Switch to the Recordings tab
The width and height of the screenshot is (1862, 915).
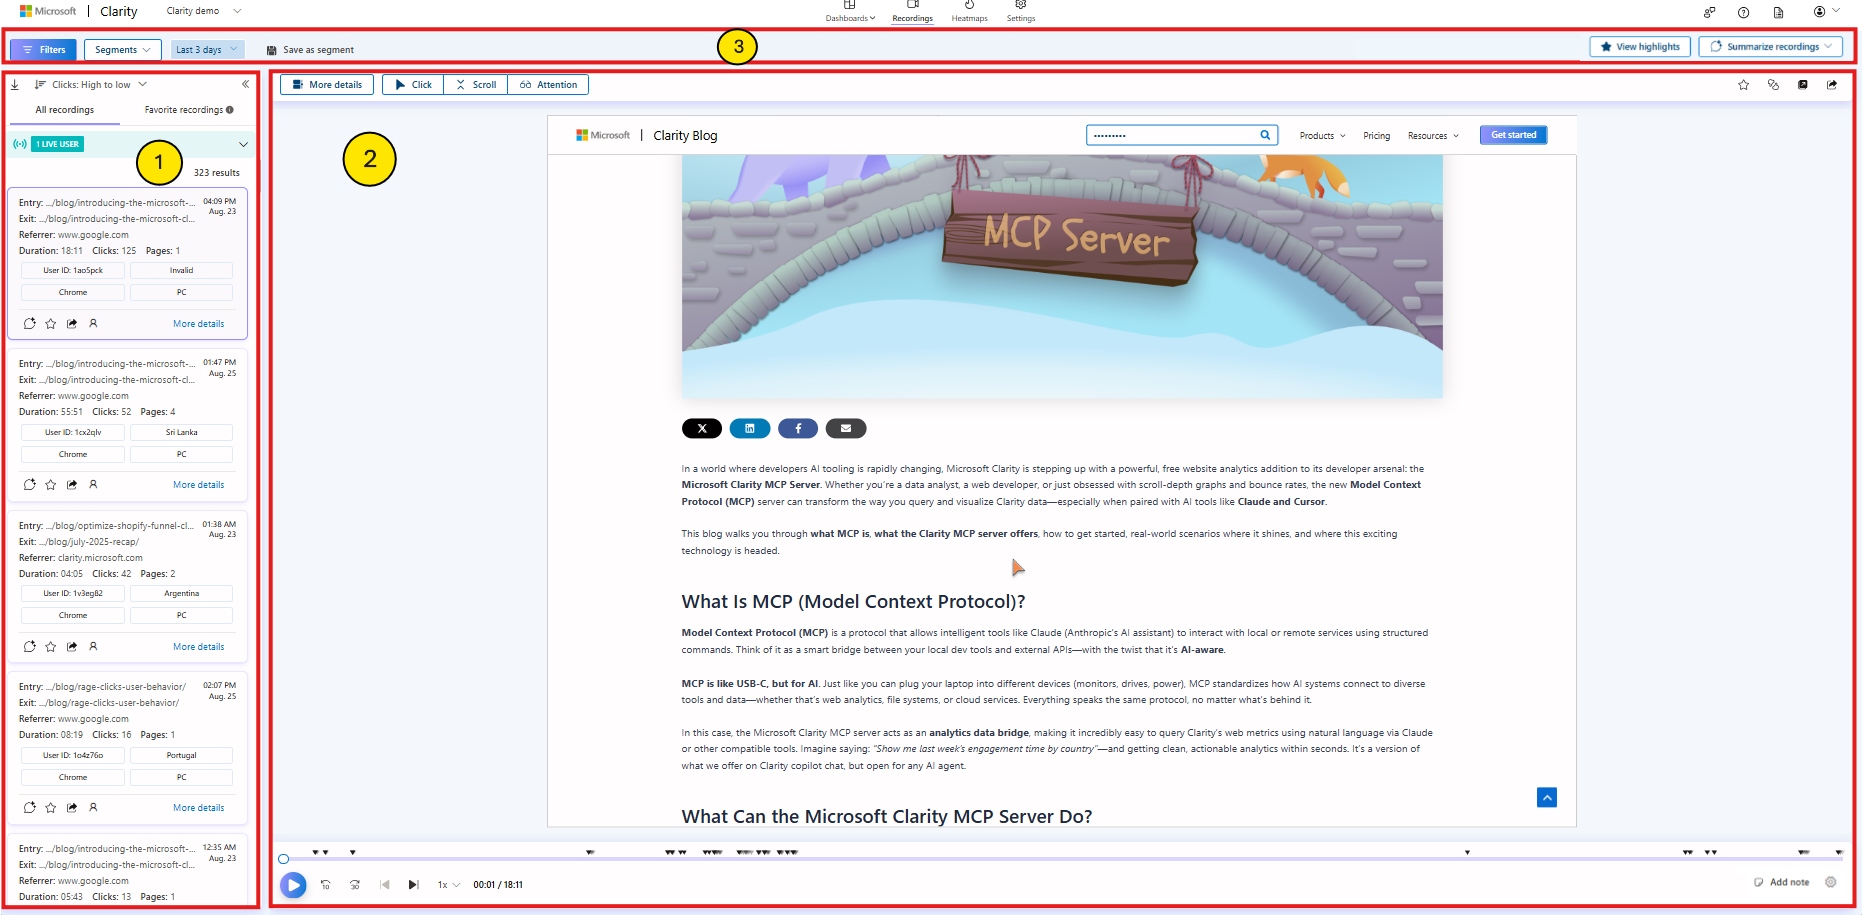click(x=912, y=12)
